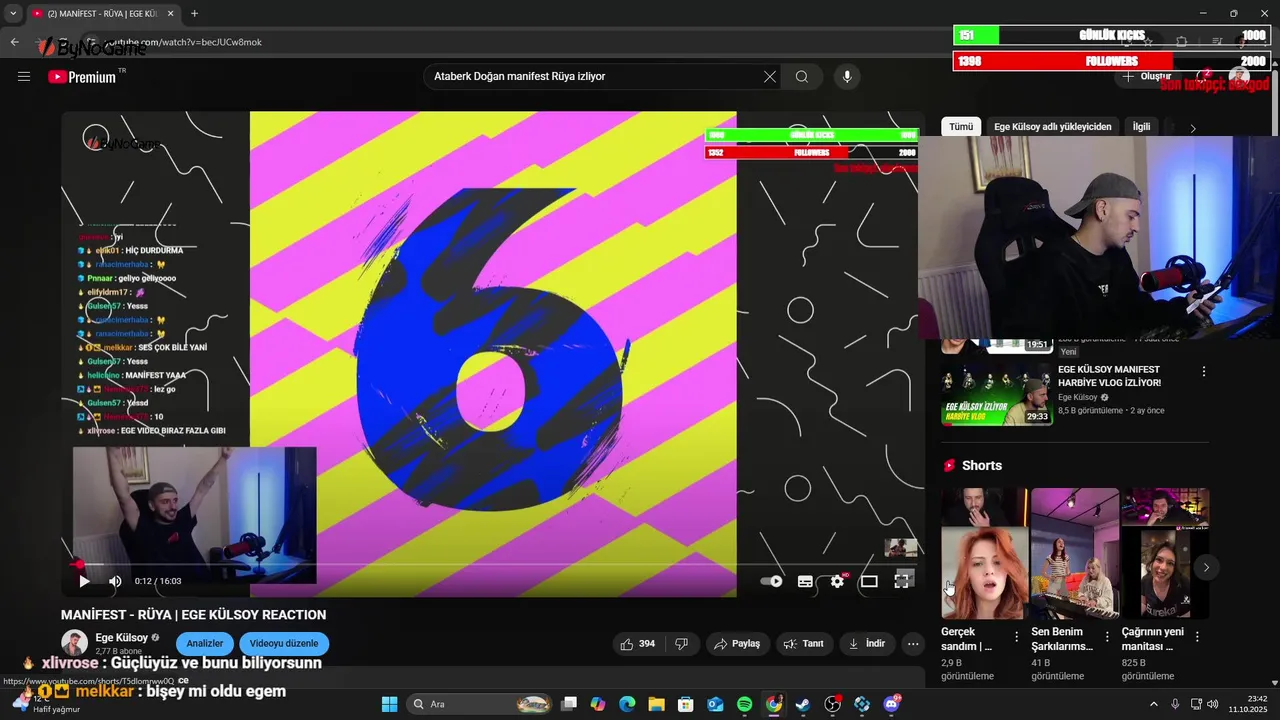
Task: Open options for Sen Benim Şarkılarıms short
Action: click(x=1107, y=636)
